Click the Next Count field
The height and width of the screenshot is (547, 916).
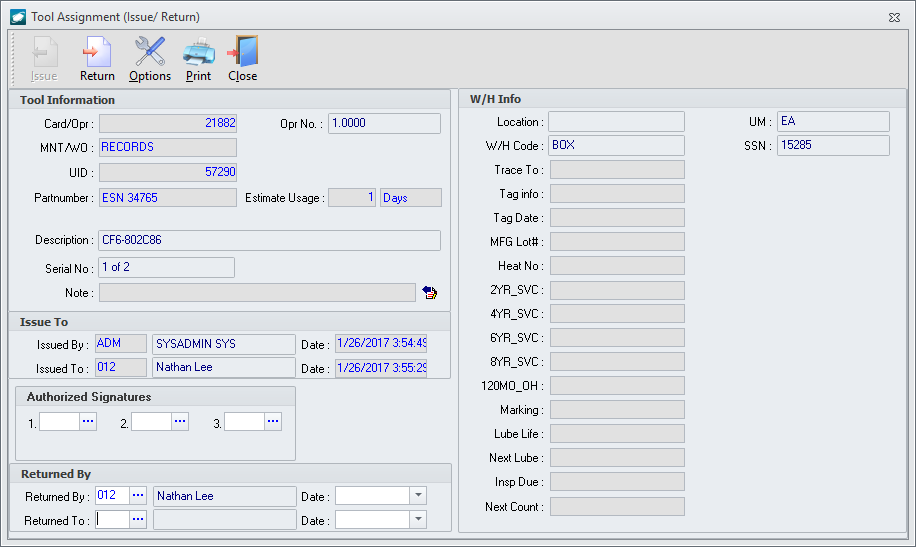[617, 507]
